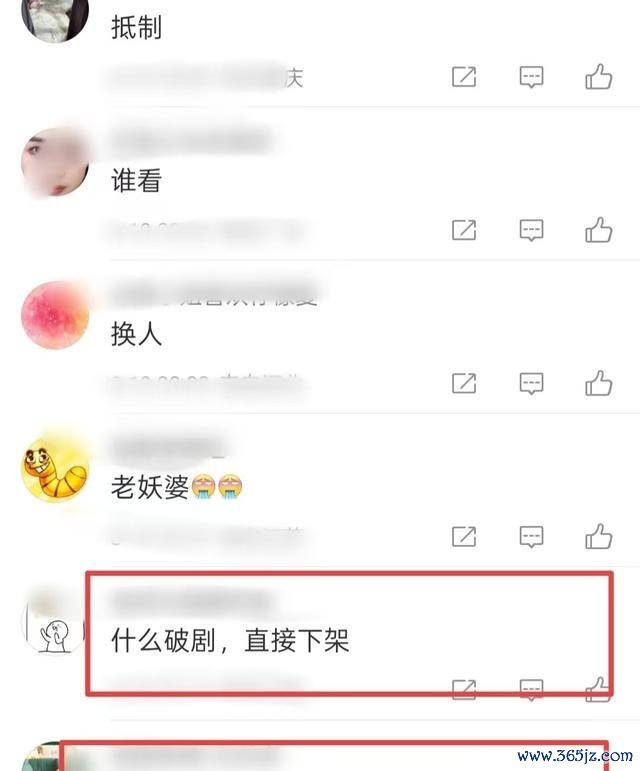Open the "什么破剧，直接下架" comment text
The image size is (640, 771).
[x=230, y=641]
